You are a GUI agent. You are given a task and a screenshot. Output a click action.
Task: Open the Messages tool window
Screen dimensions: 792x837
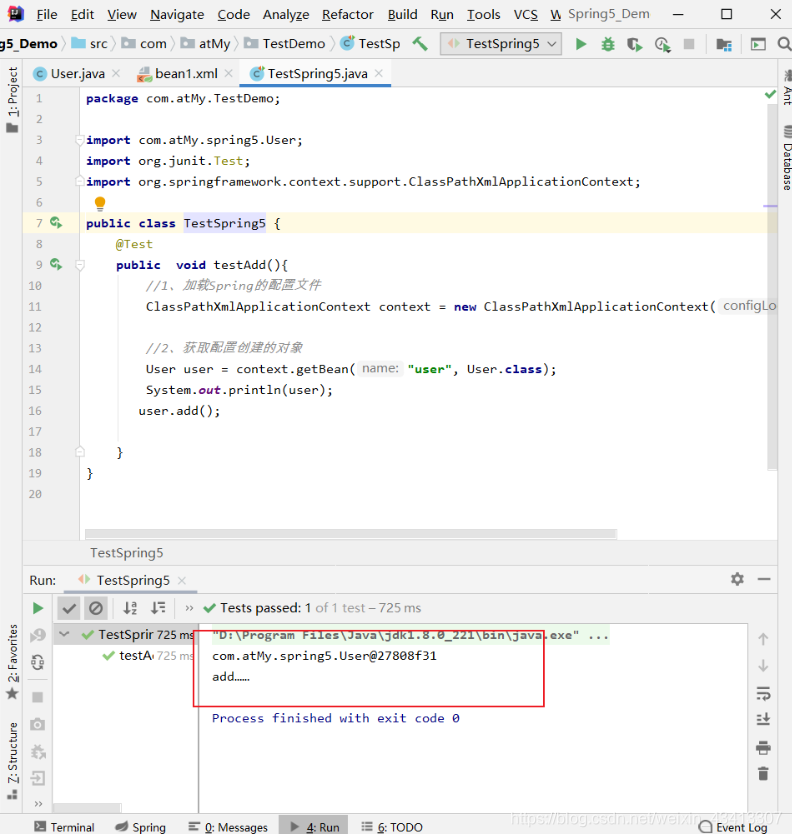pos(228,827)
